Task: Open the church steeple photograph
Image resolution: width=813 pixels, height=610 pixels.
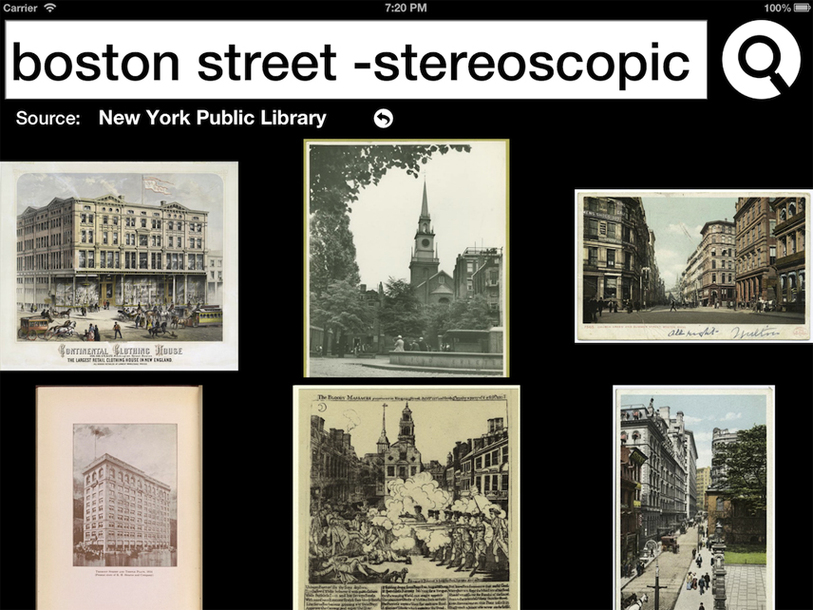Action: click(x=406, y=258)
